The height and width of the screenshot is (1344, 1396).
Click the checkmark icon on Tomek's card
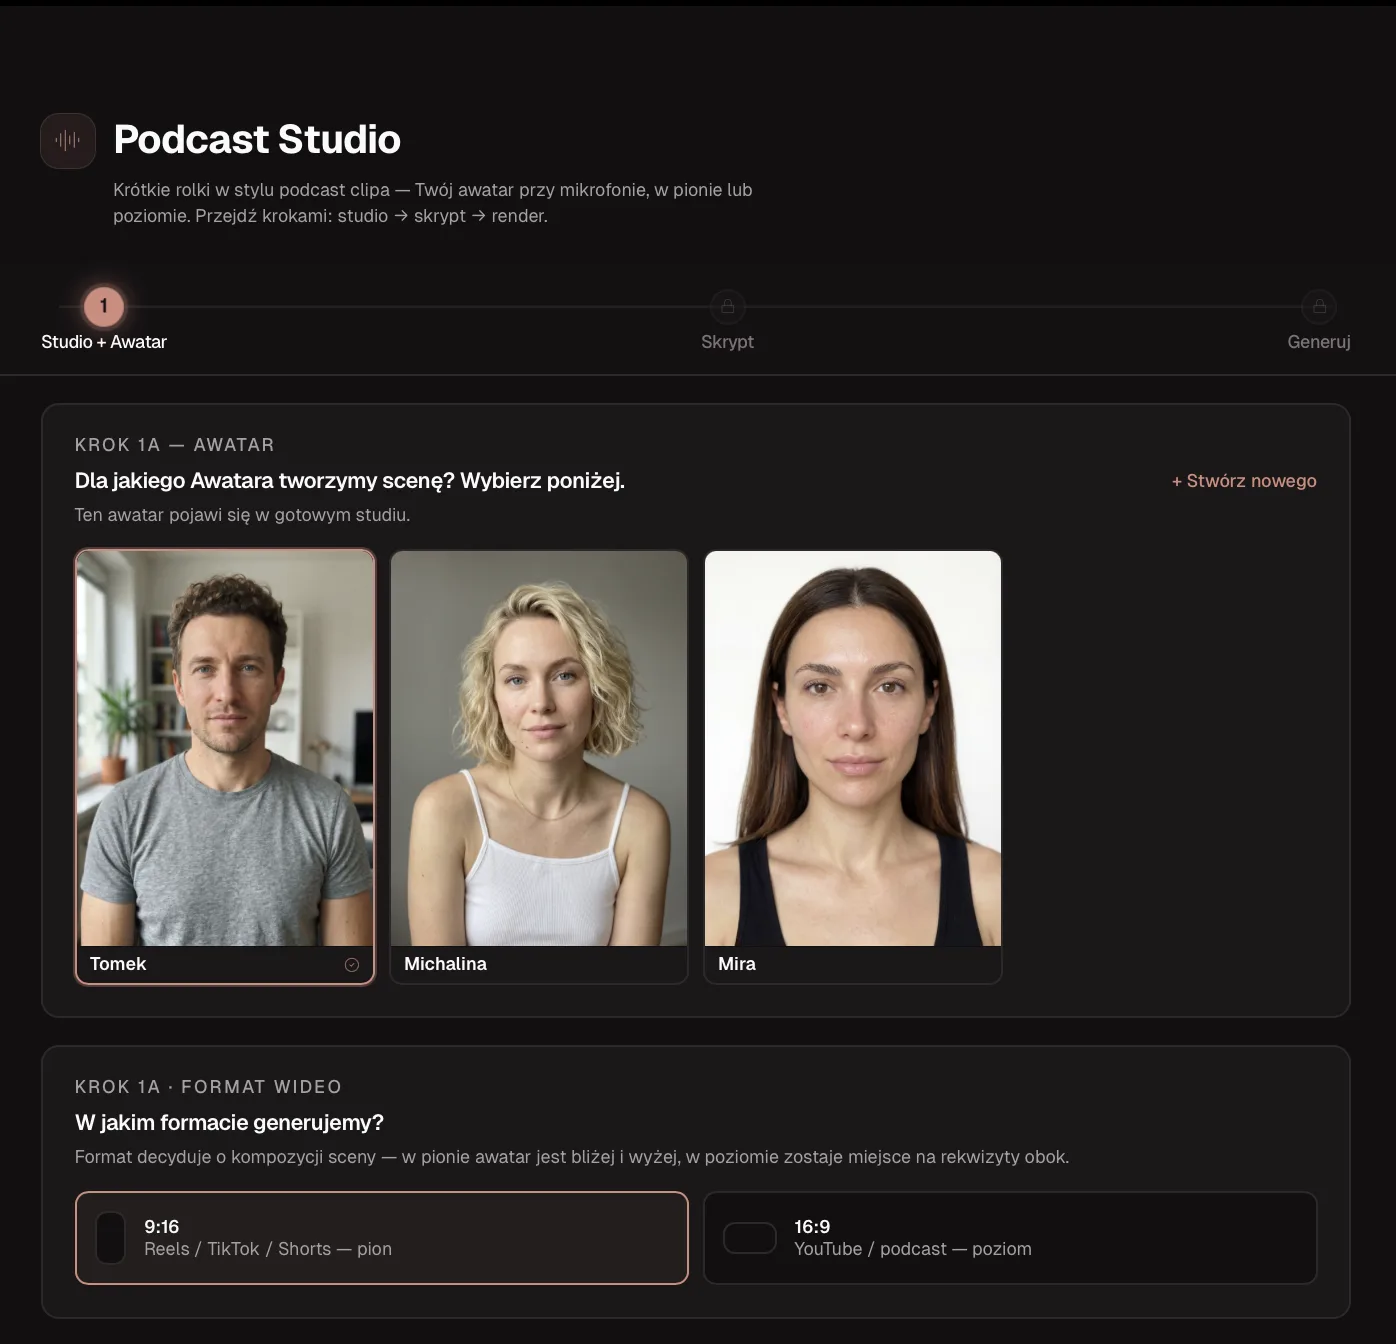pos(352,965)
